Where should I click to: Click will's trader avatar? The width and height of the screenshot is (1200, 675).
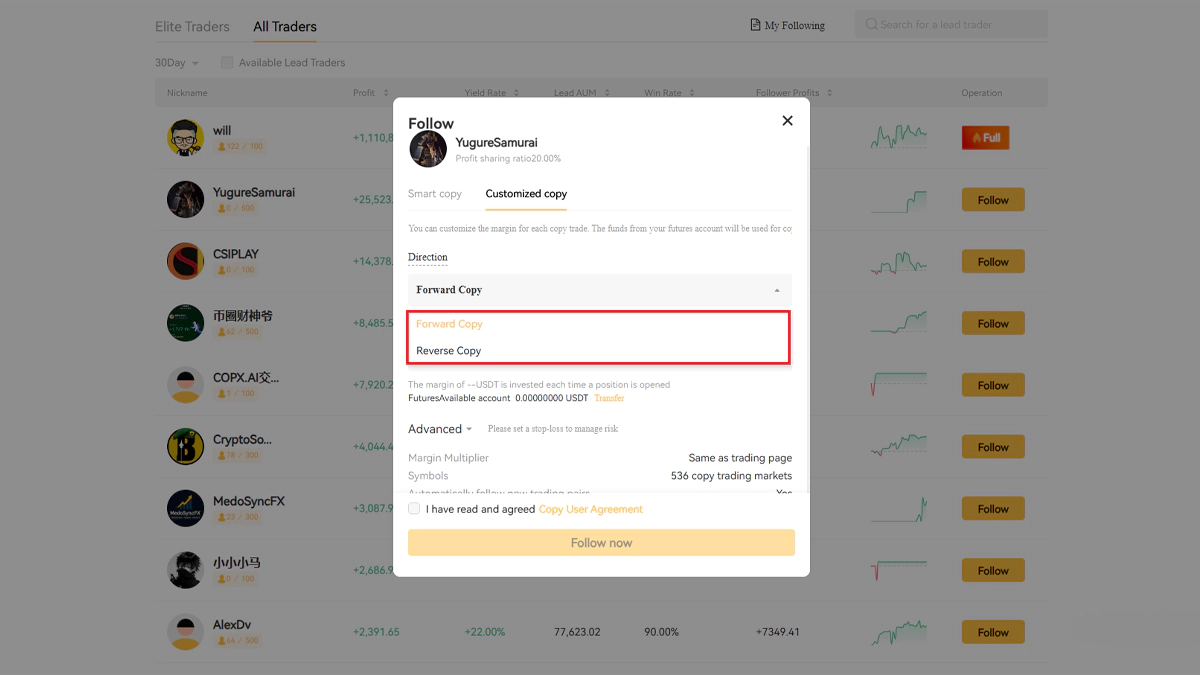[x=185, y=138]
